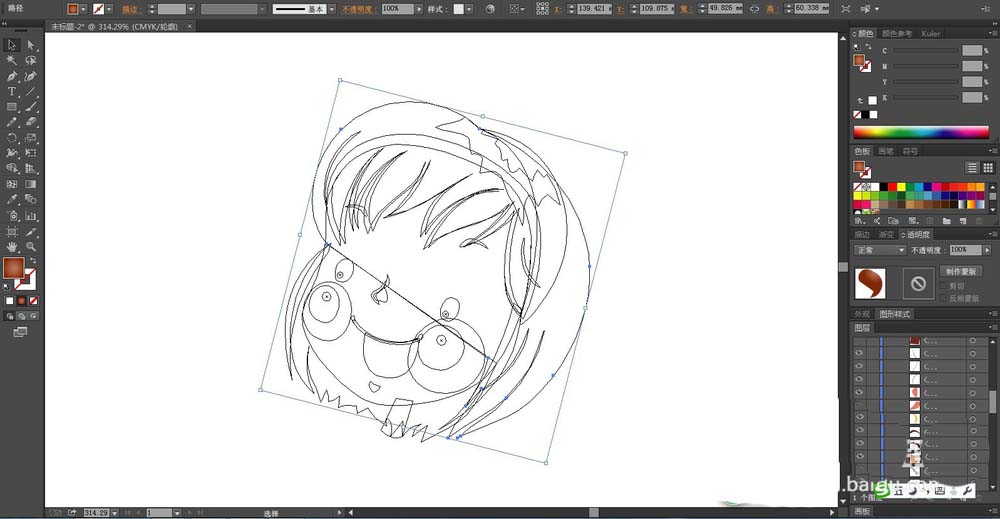The width and height of the screenshot is (1000, 519).
Task: Open the fill color dropdown in control bar
Action: [84, 9]
